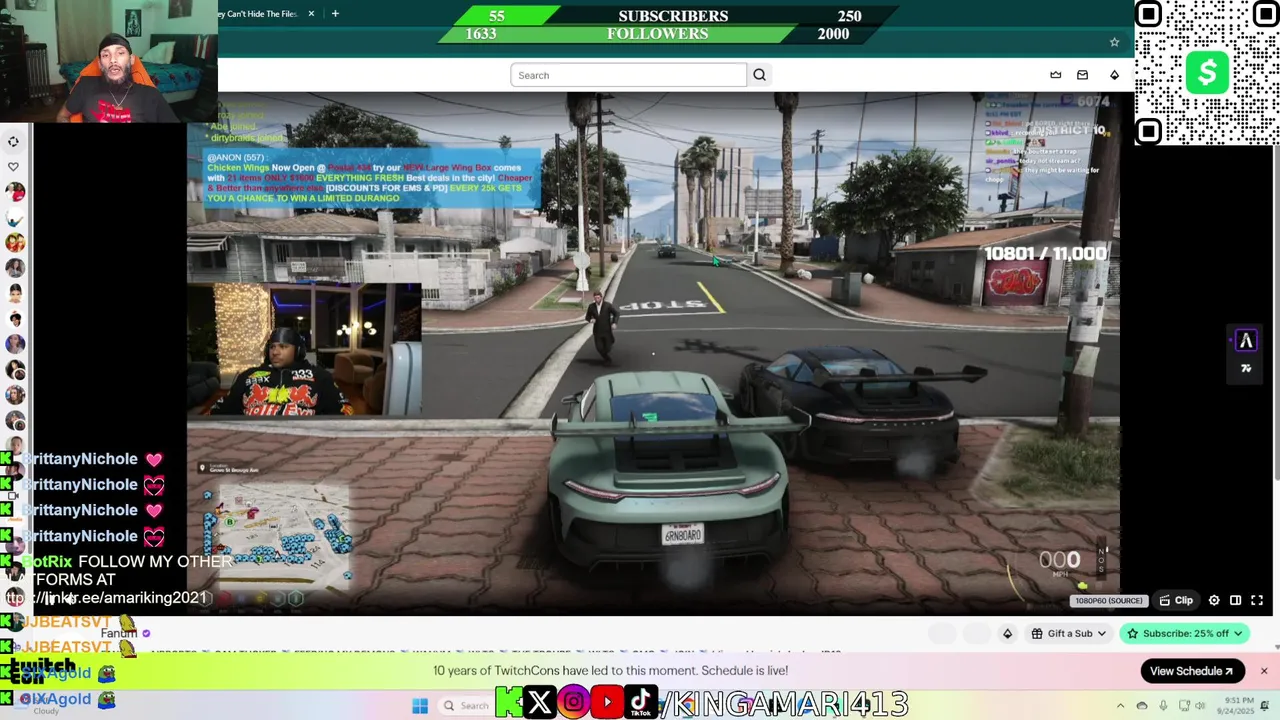Open the taskbar clock showing 9:51 PM
Screen dimensions: 1280x720
[1236, 706]
